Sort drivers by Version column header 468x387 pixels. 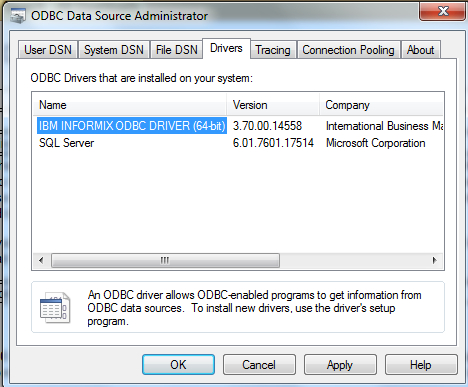click(x=273, y=105)
